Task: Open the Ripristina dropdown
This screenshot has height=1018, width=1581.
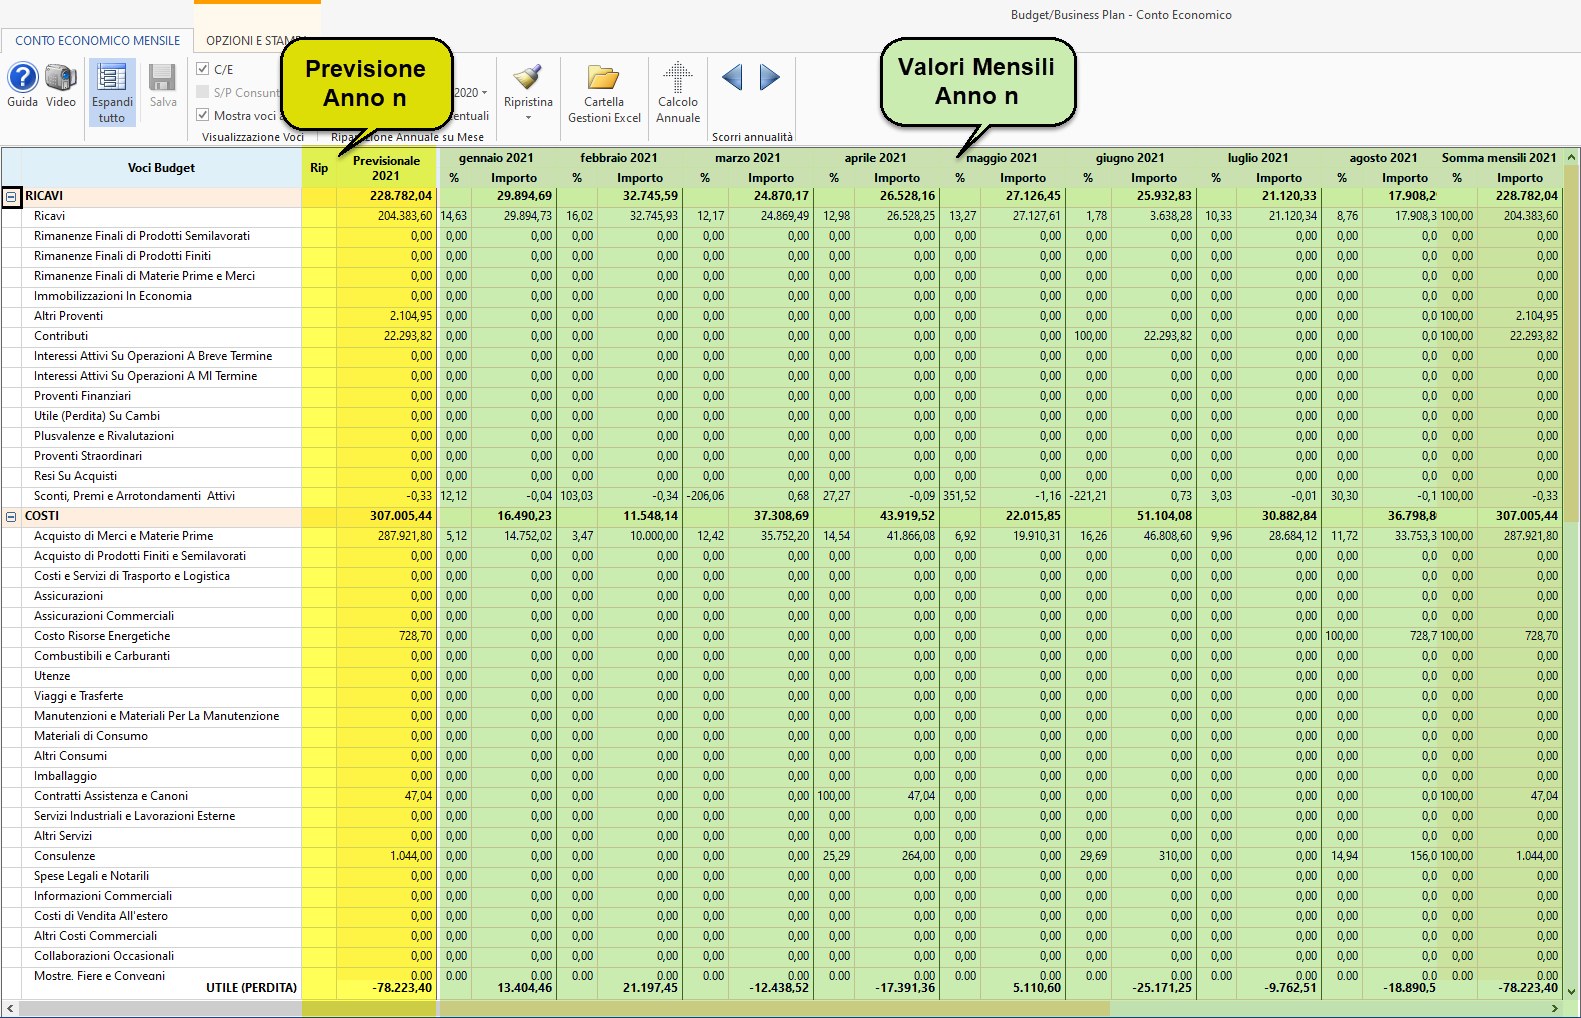Action: (528, 117)
